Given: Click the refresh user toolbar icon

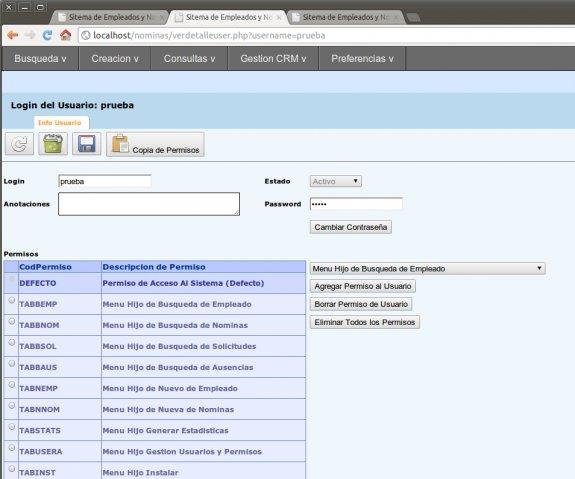Looking at the screenshot, I should point(19,144).
